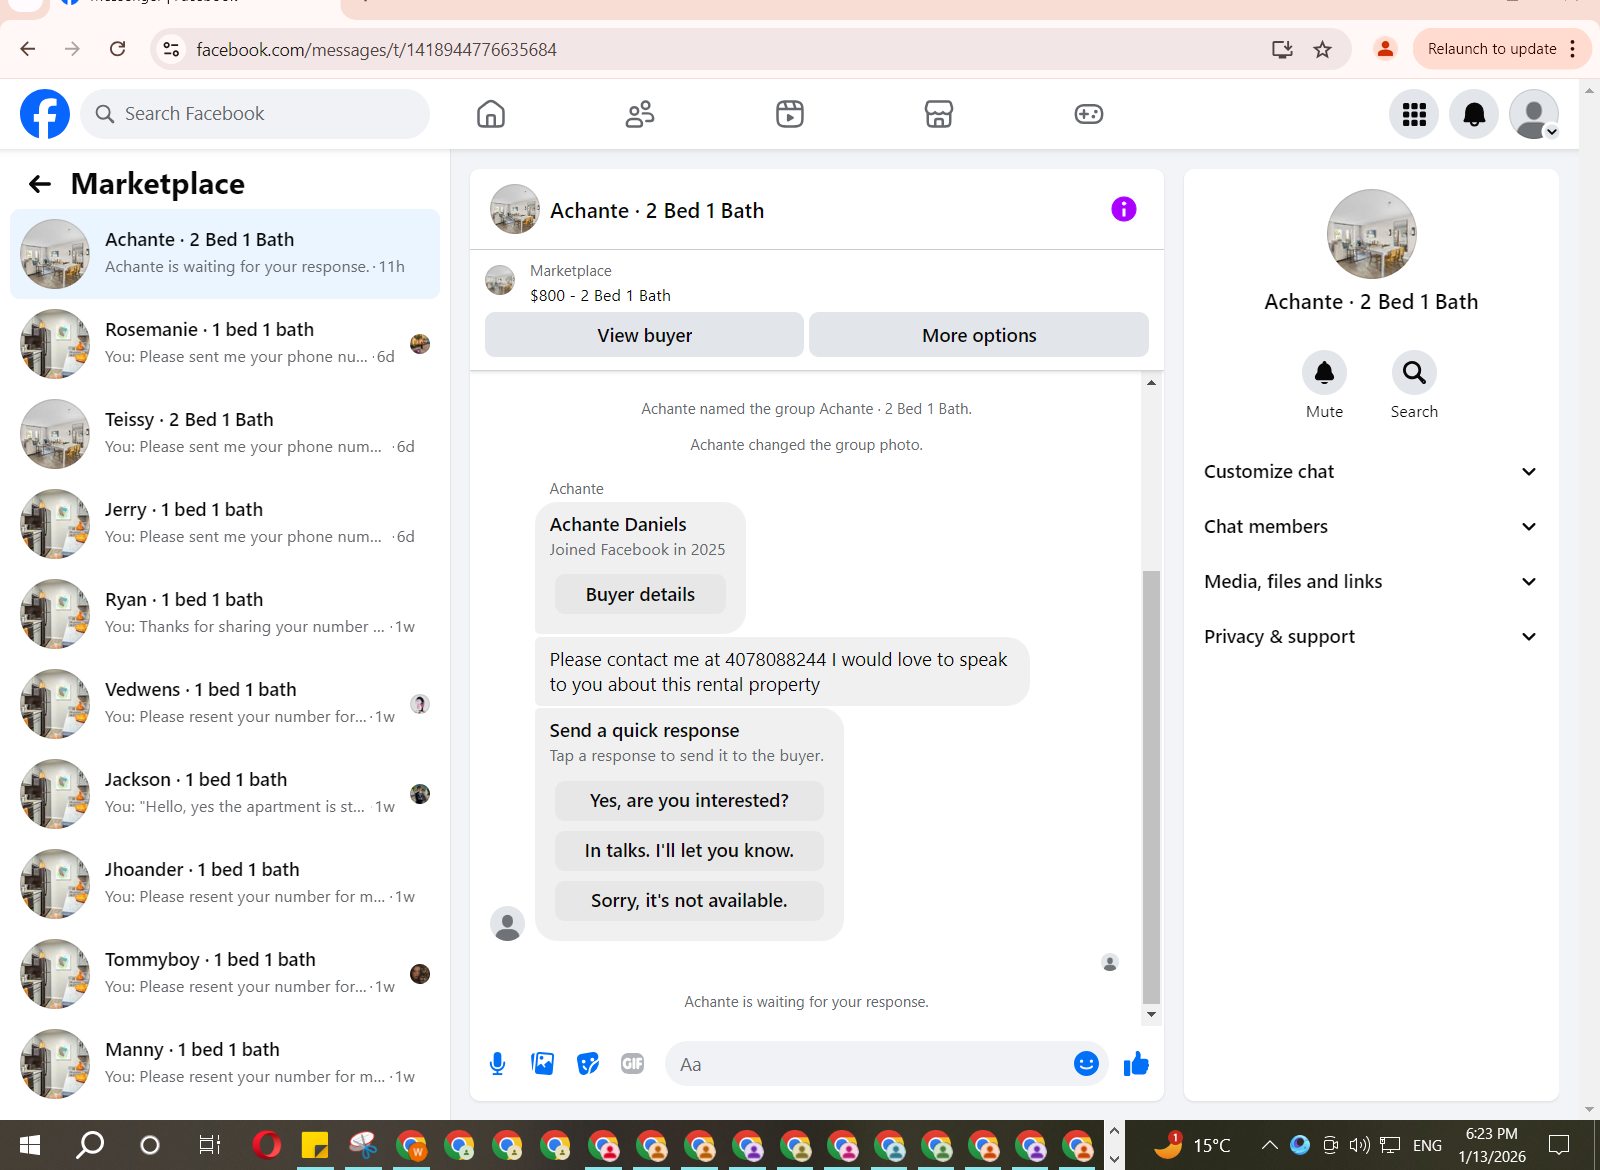Expand Chat members section
Image resolution: width=1600 pixels, height=1170 pixels.
point(1370,527)
